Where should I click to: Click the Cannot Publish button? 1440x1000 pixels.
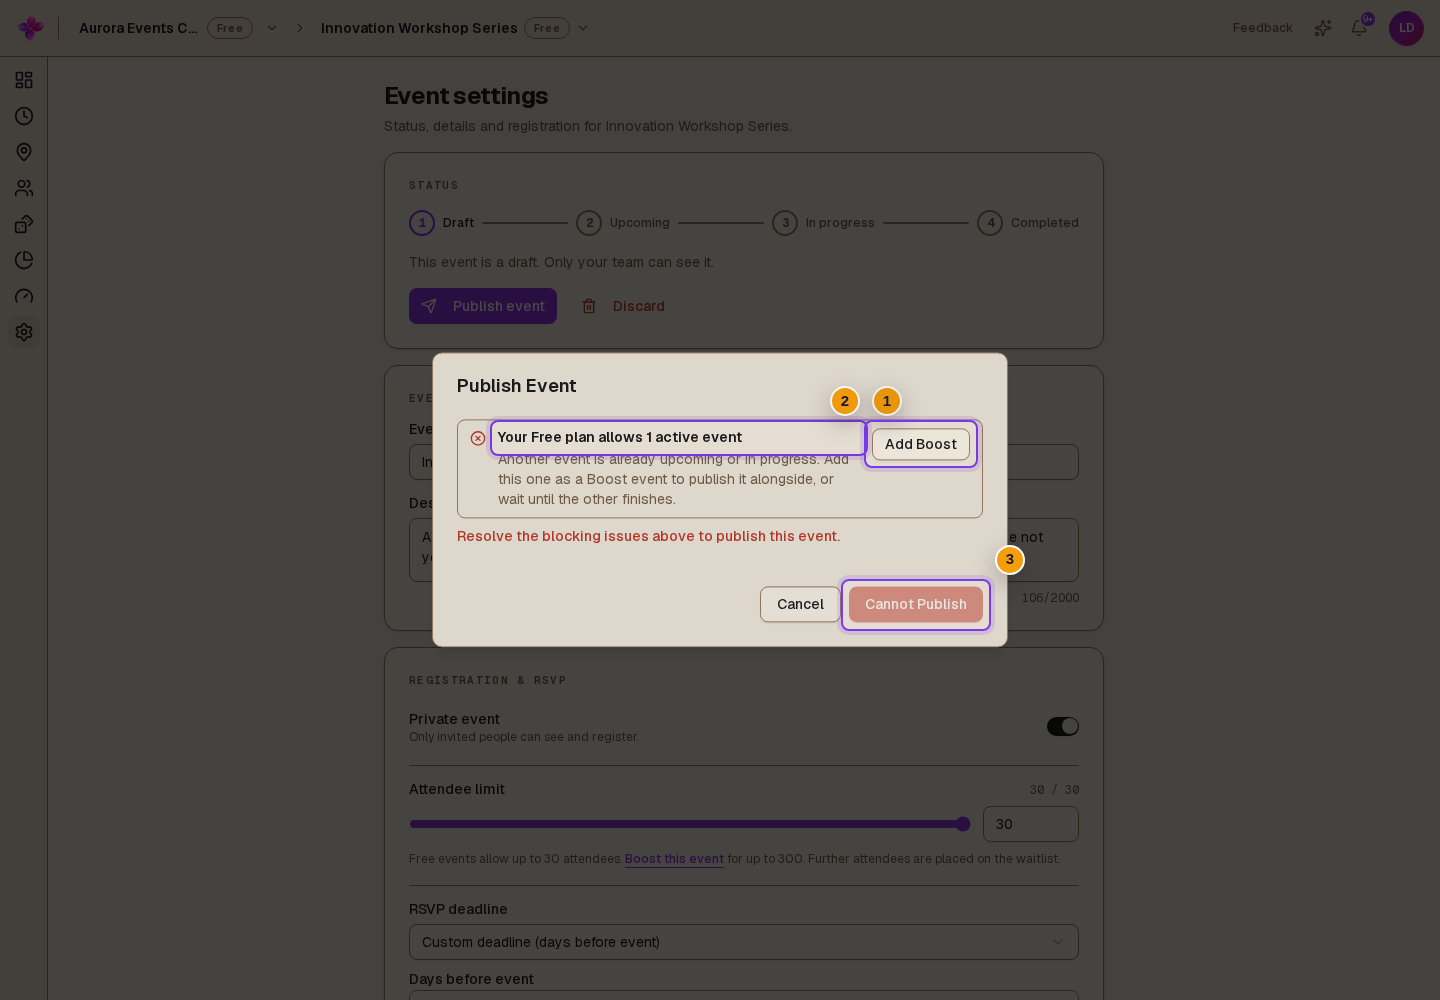pos(916,604)
